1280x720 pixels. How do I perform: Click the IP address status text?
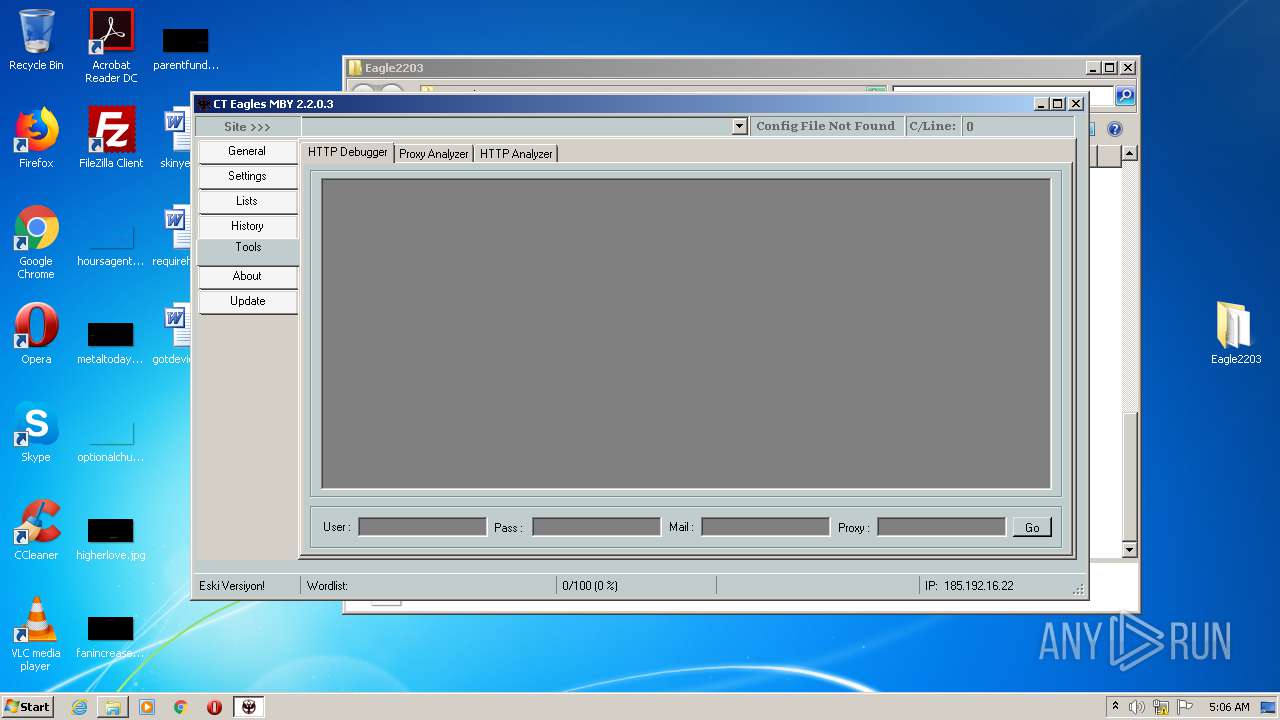(969, 586)
